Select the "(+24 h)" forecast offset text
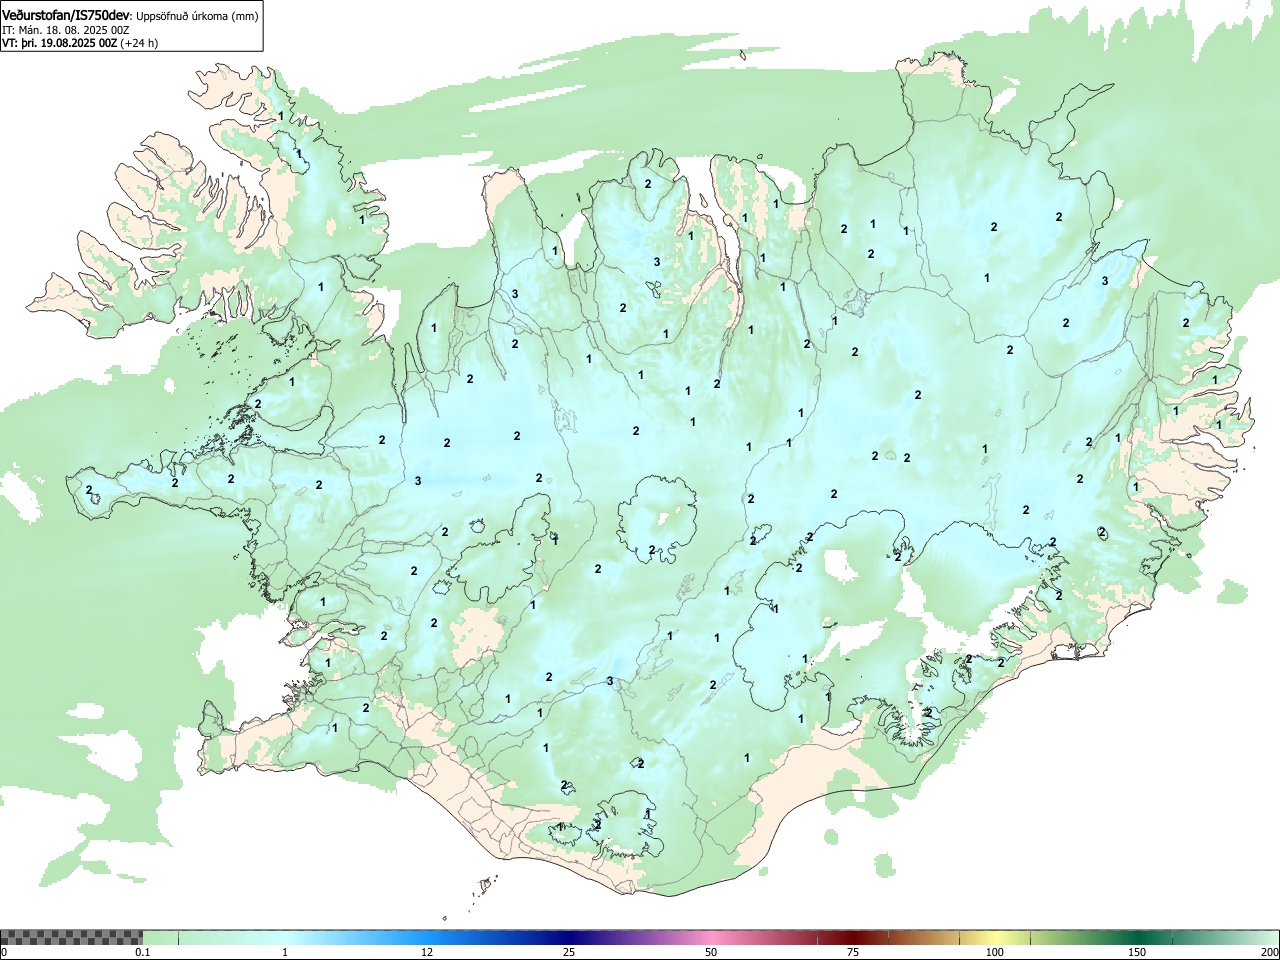The image size is (1280, 960). pos(139,43)
